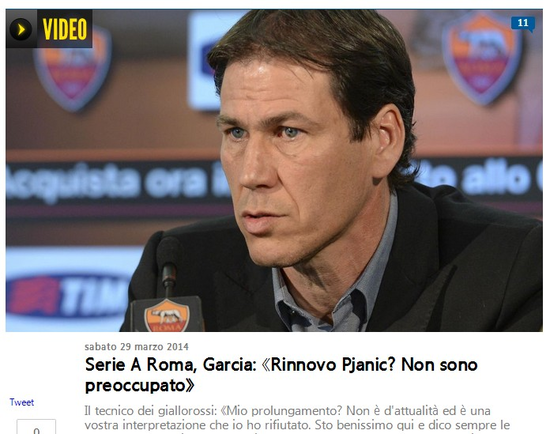Click the tweet counter box showing 0
The width and height of the screenshot is (550, 434).
36,427
